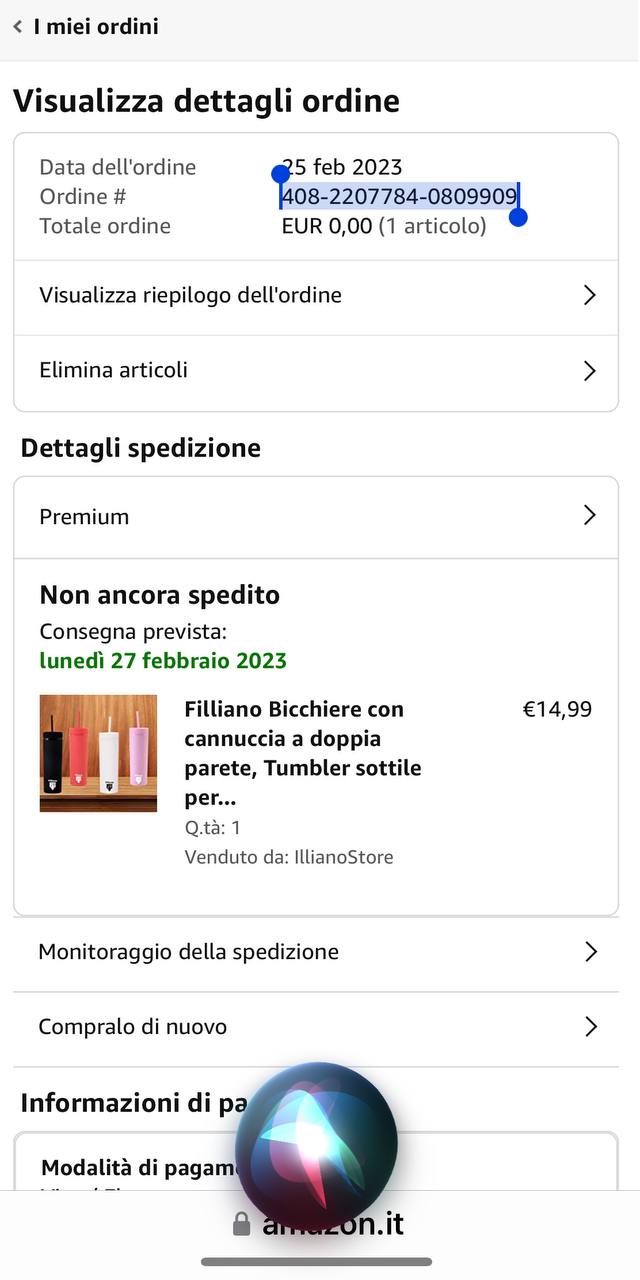Tap Monitoraggio della spedizione label

pyautogui.click(x=188, y=952)
